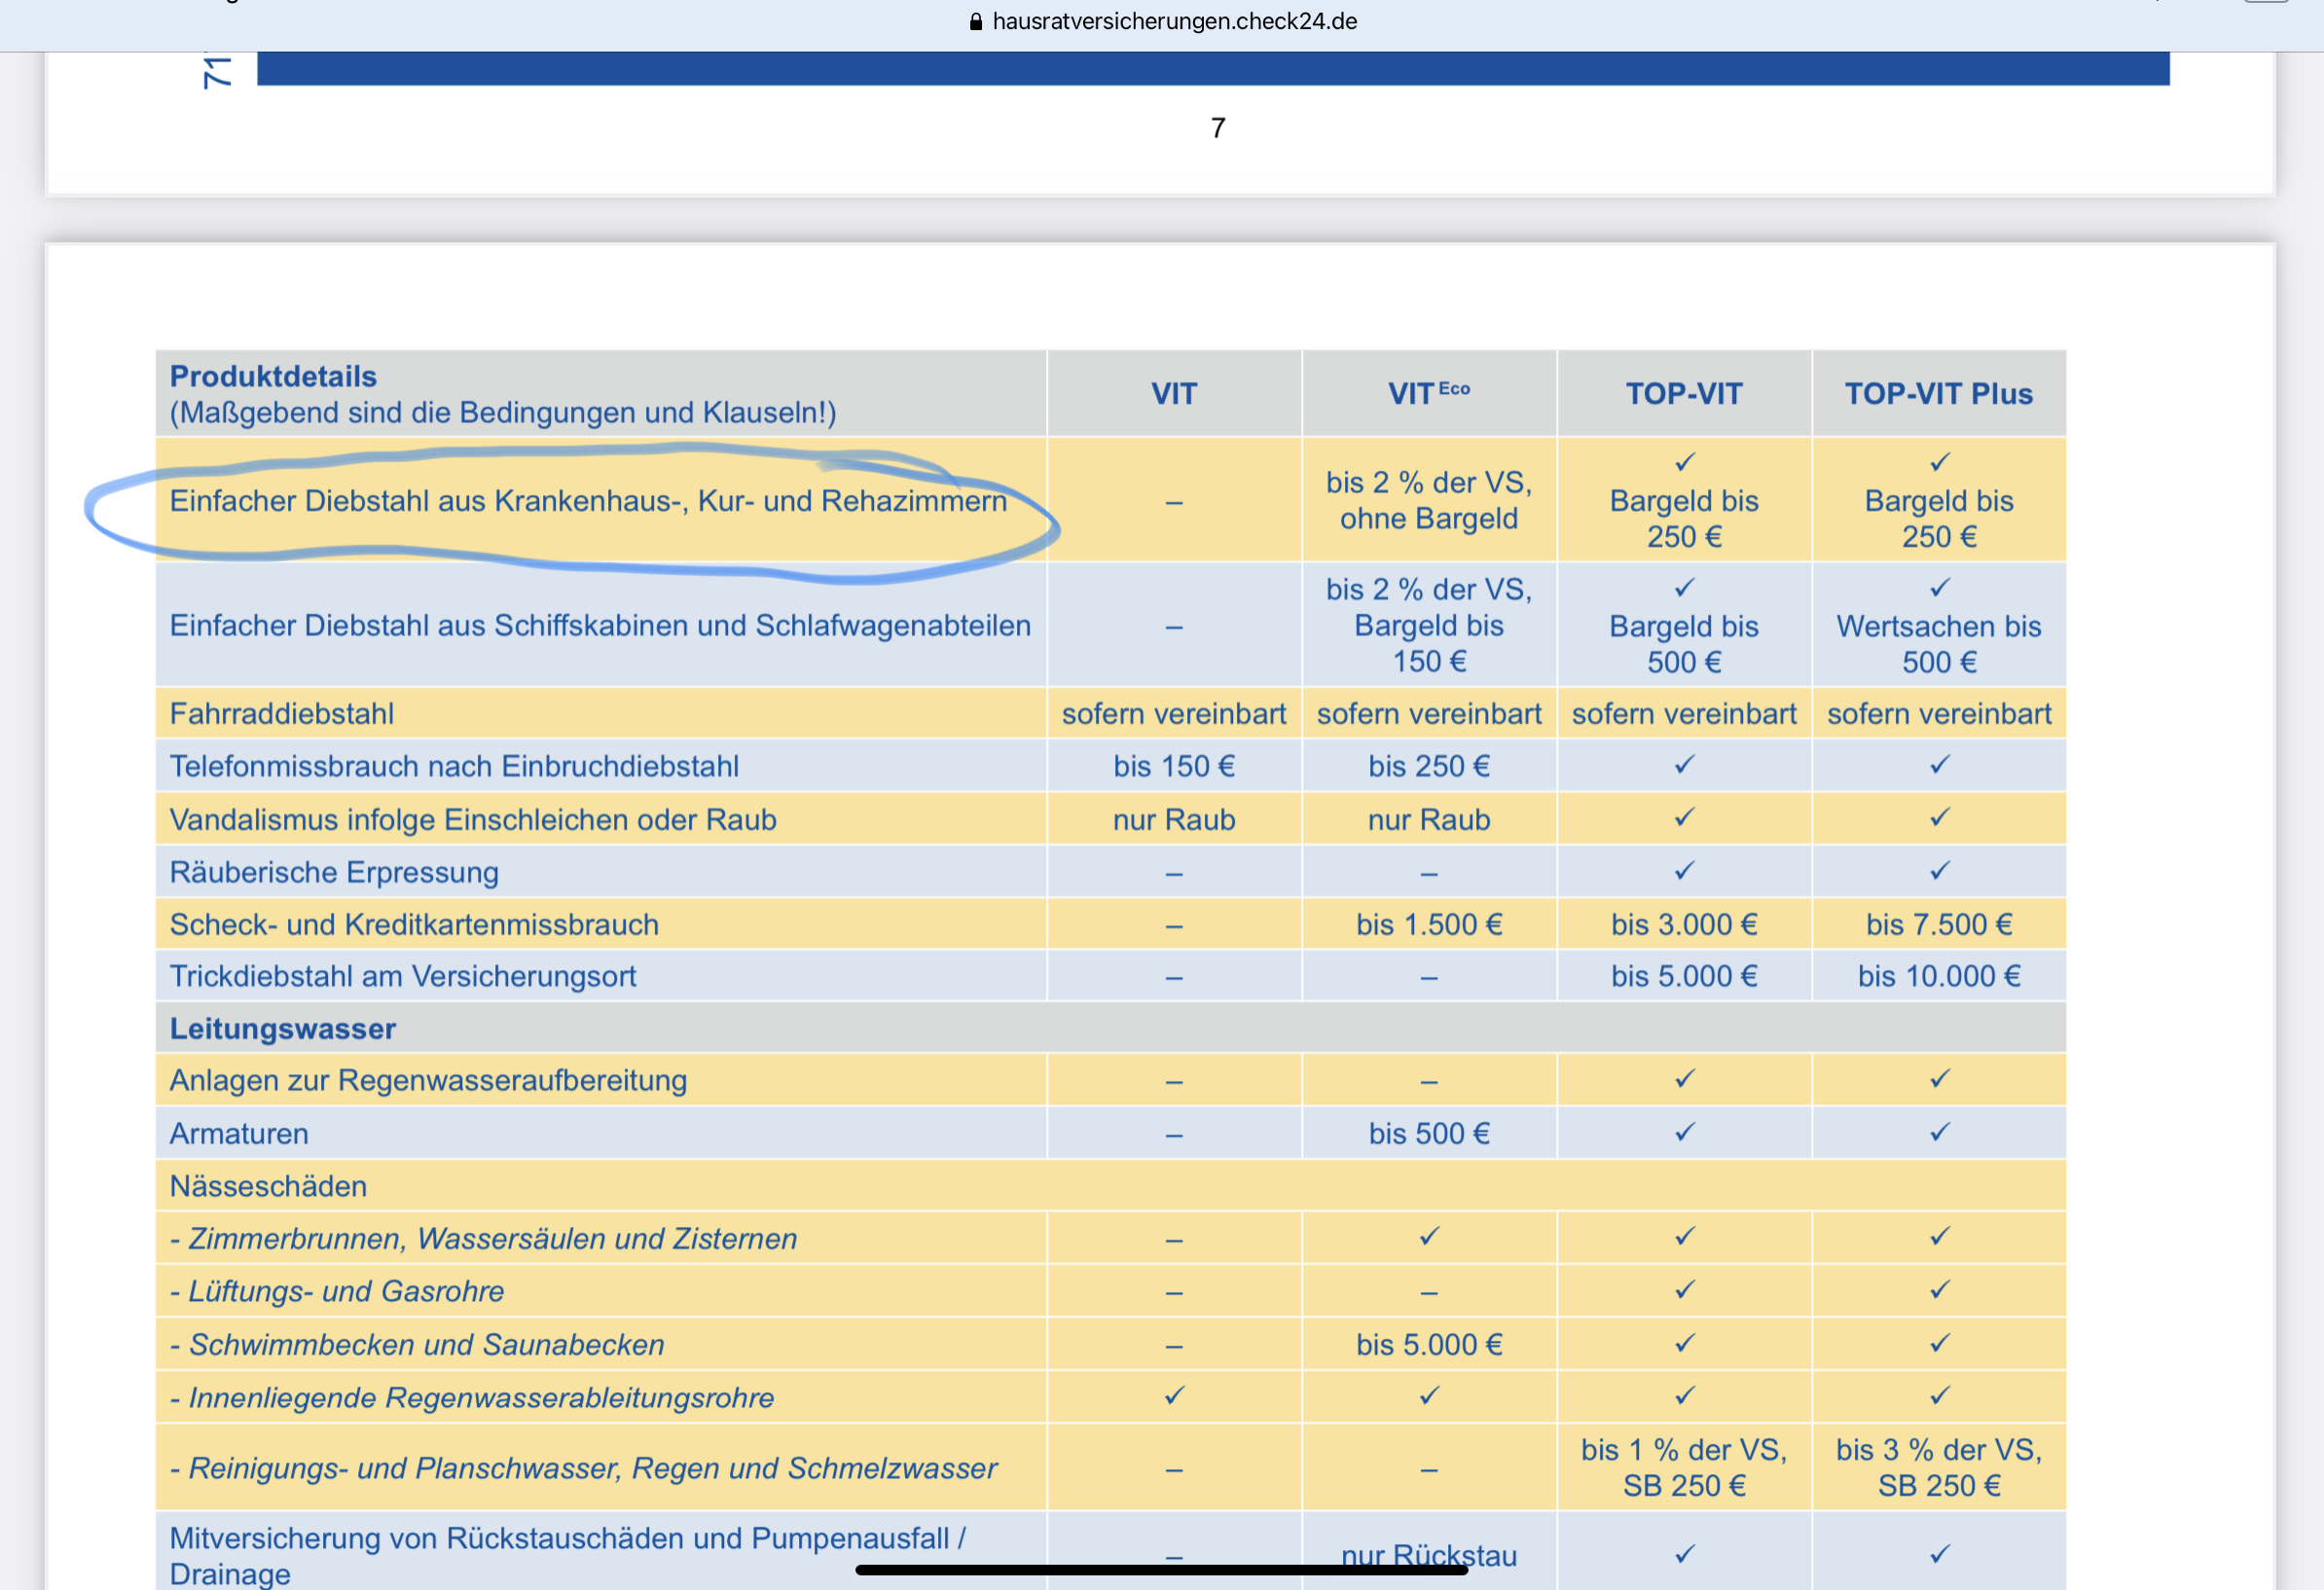Click VIT Eco checkmark in Zimmerbrunnen row
The image size is (2324, 1590).
pyautogui.click(x=1429, y=1237)
